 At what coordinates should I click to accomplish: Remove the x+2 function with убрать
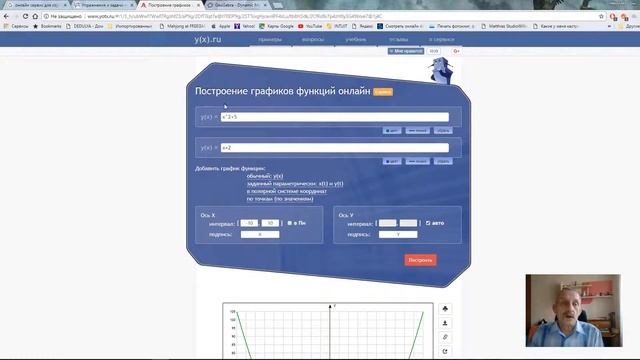(x=443, y=162)
